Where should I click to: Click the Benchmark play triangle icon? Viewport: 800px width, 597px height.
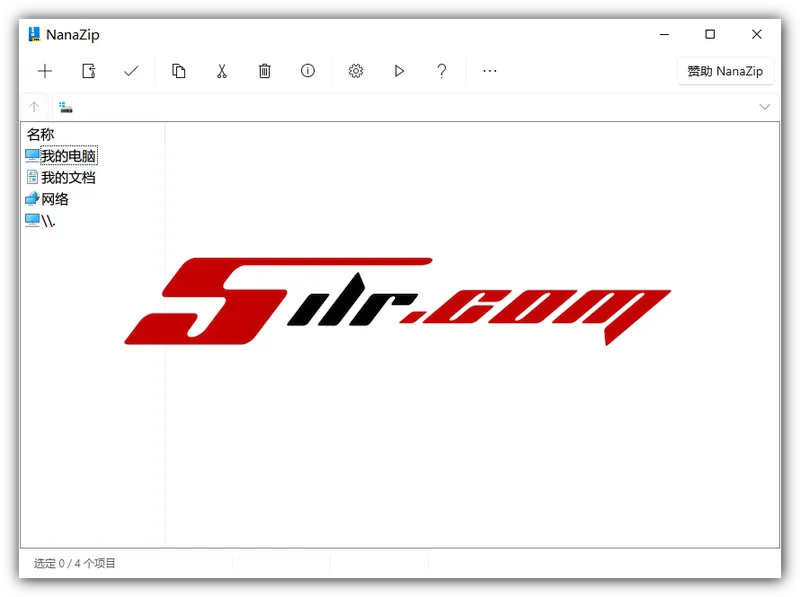[399, 71]
